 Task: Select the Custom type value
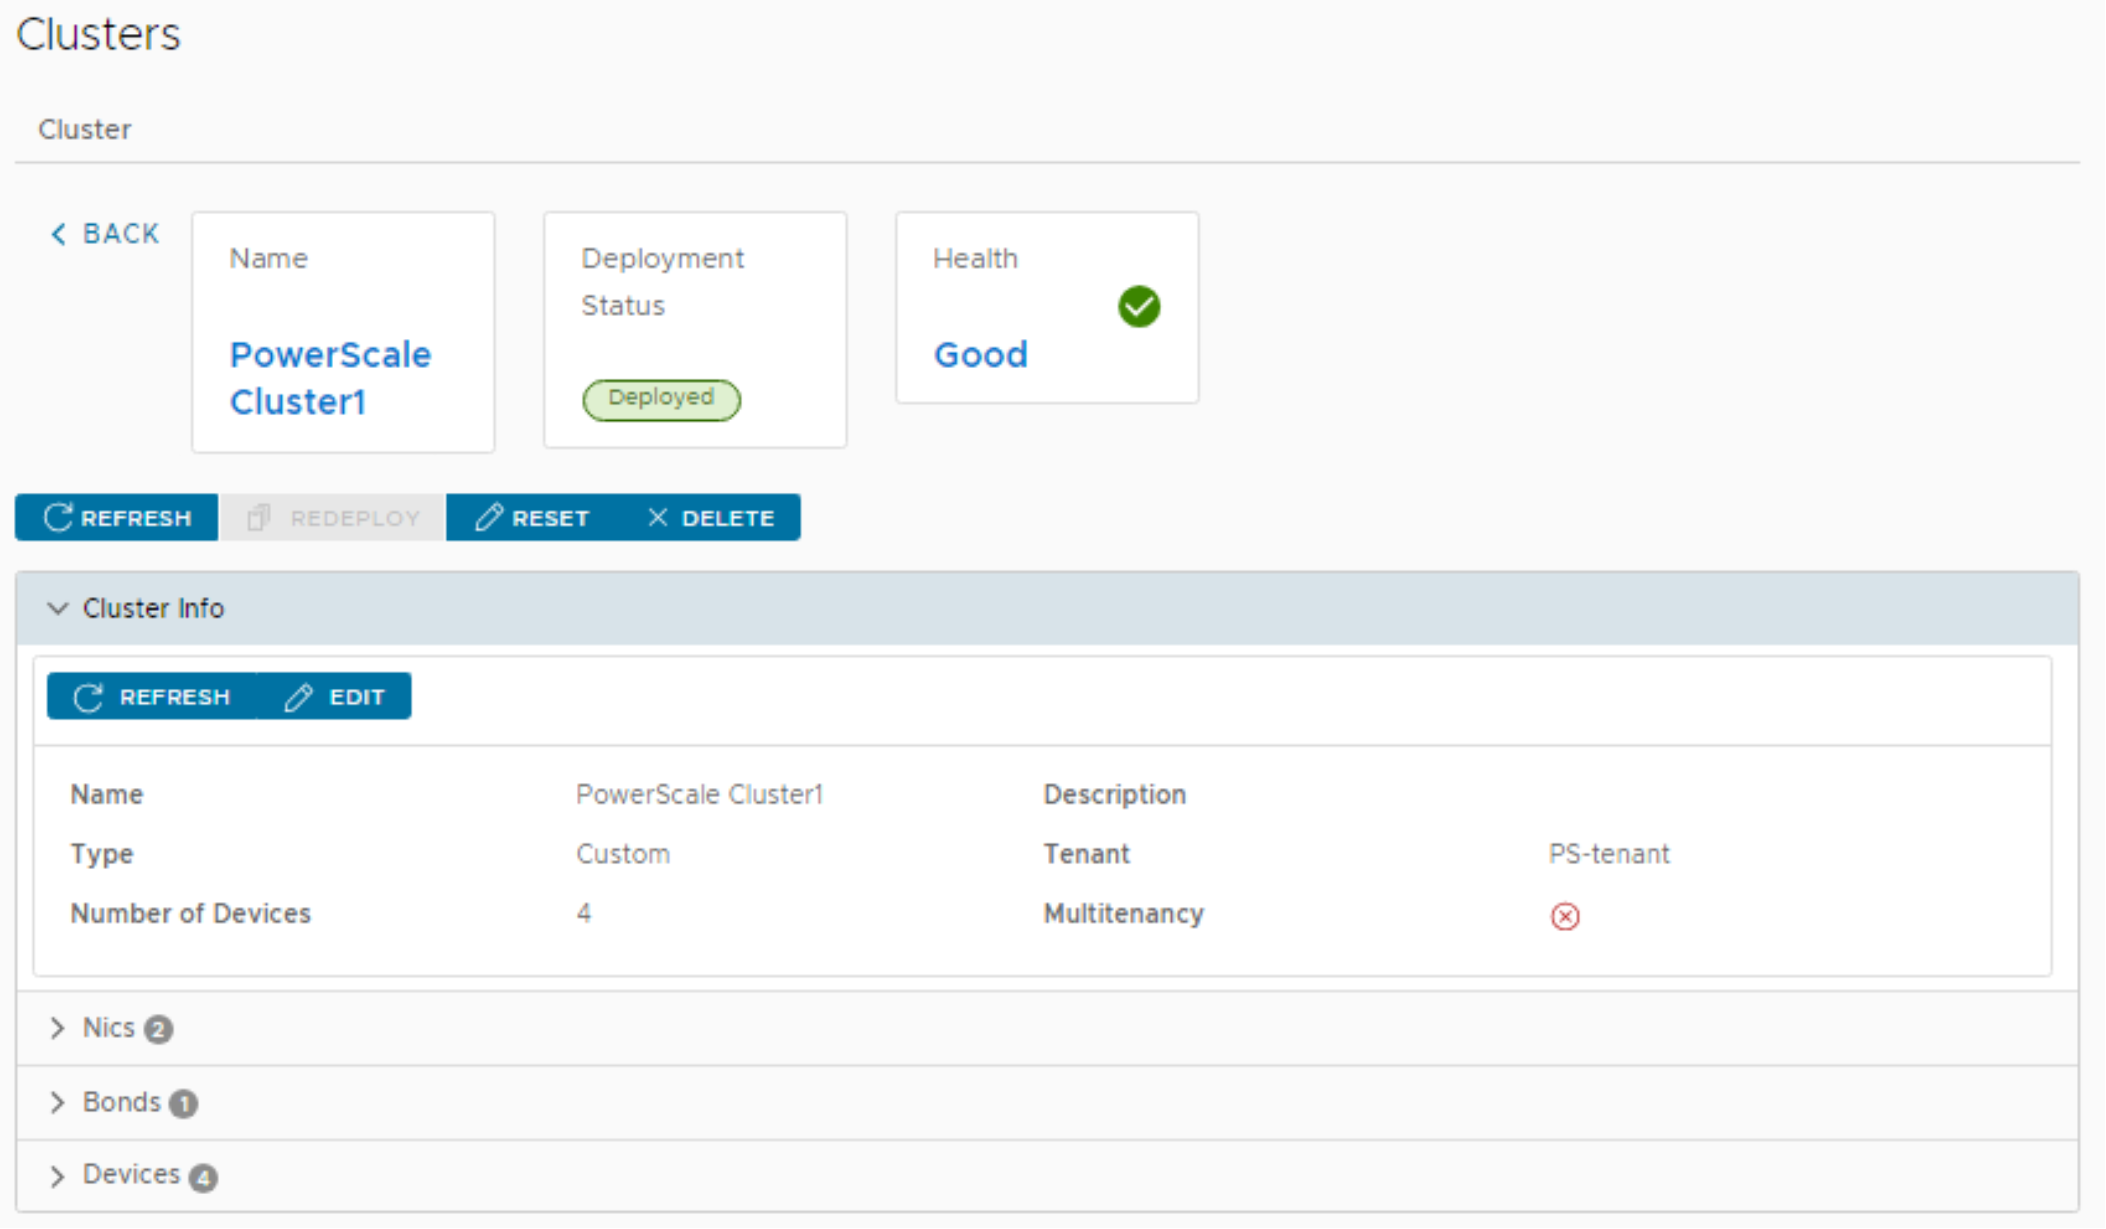tap(623, 854)
